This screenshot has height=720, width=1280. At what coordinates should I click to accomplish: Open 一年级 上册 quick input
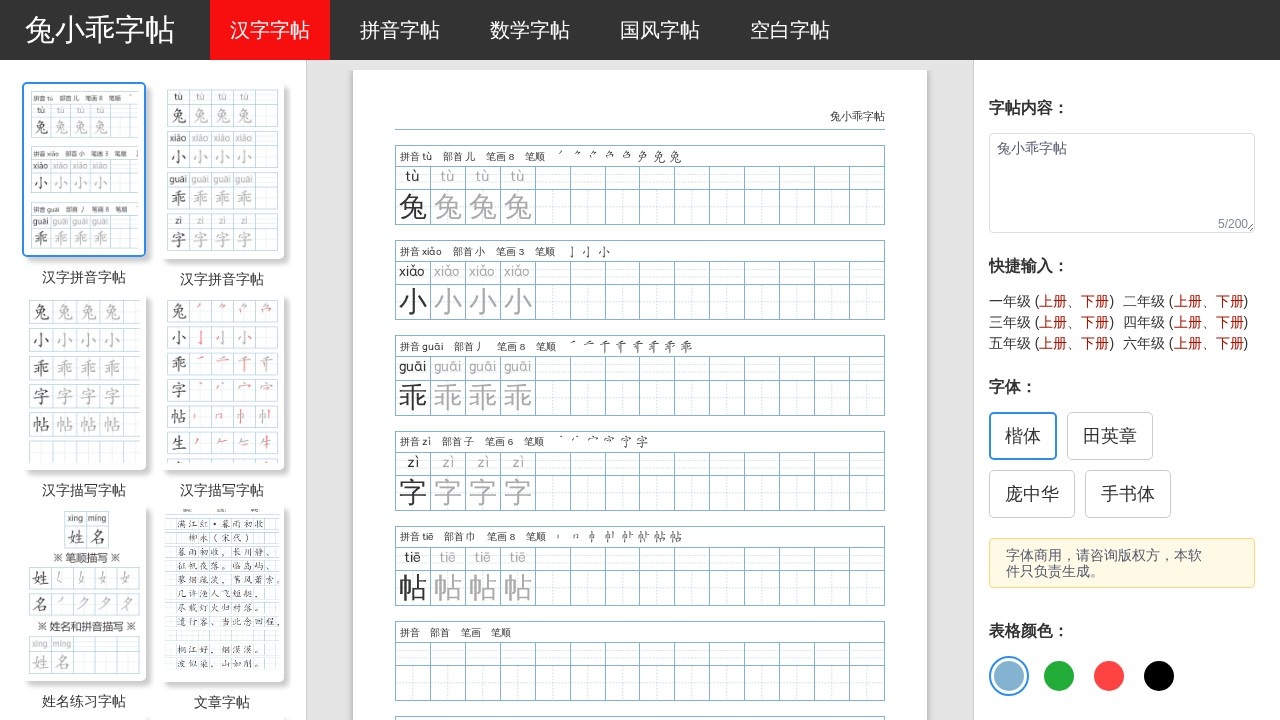point(1055,300)
